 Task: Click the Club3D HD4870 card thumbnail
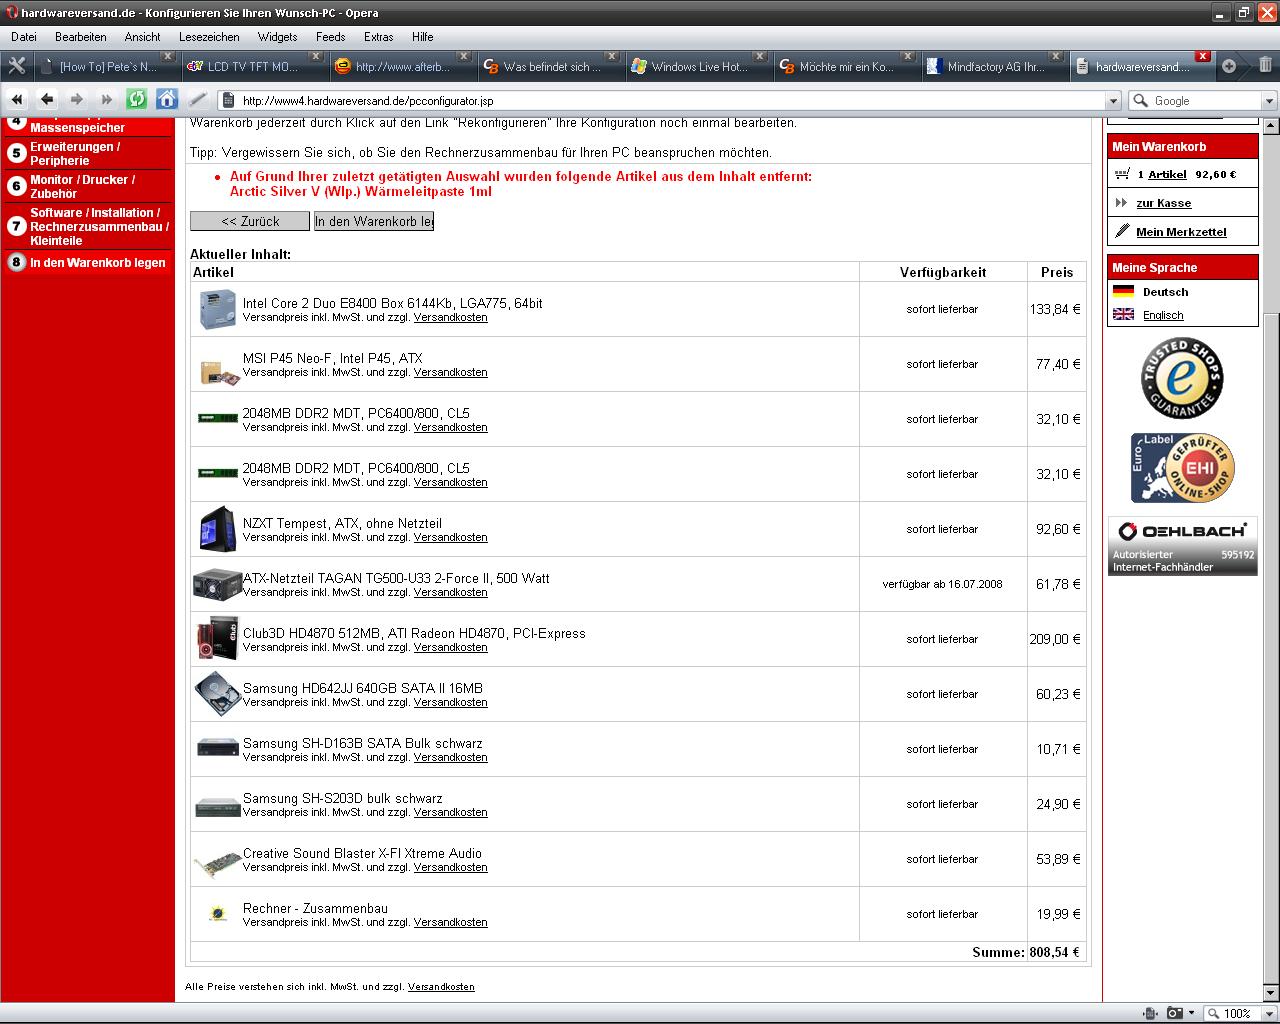tap(217, 639)
